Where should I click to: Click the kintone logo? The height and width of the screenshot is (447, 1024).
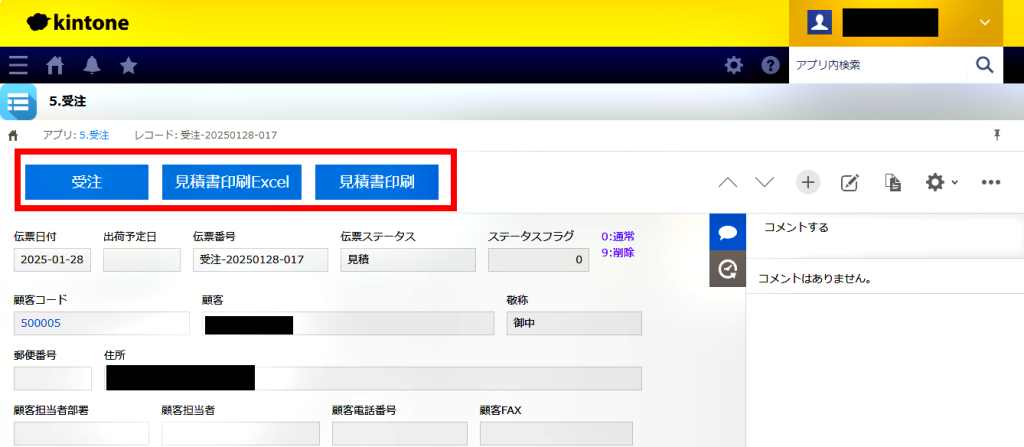[78, 23]
